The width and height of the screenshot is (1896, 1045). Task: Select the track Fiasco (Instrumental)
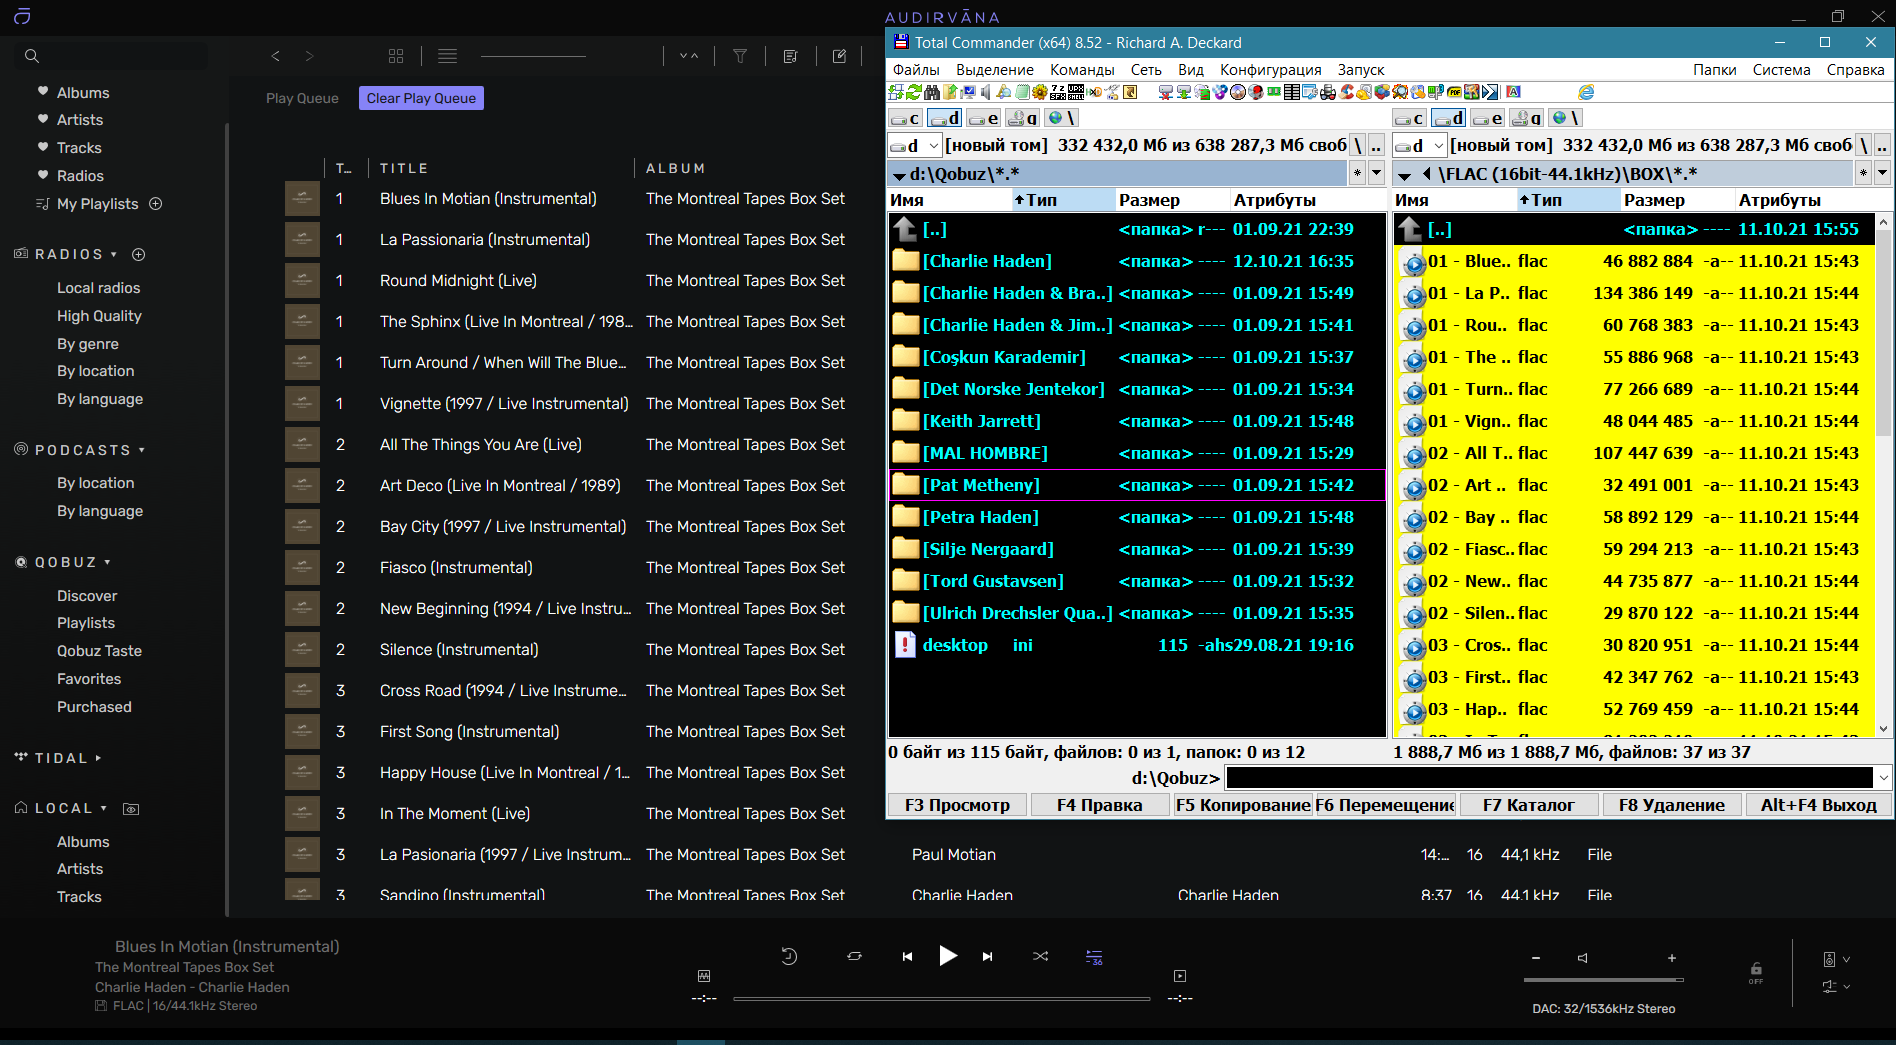[456, 568]
